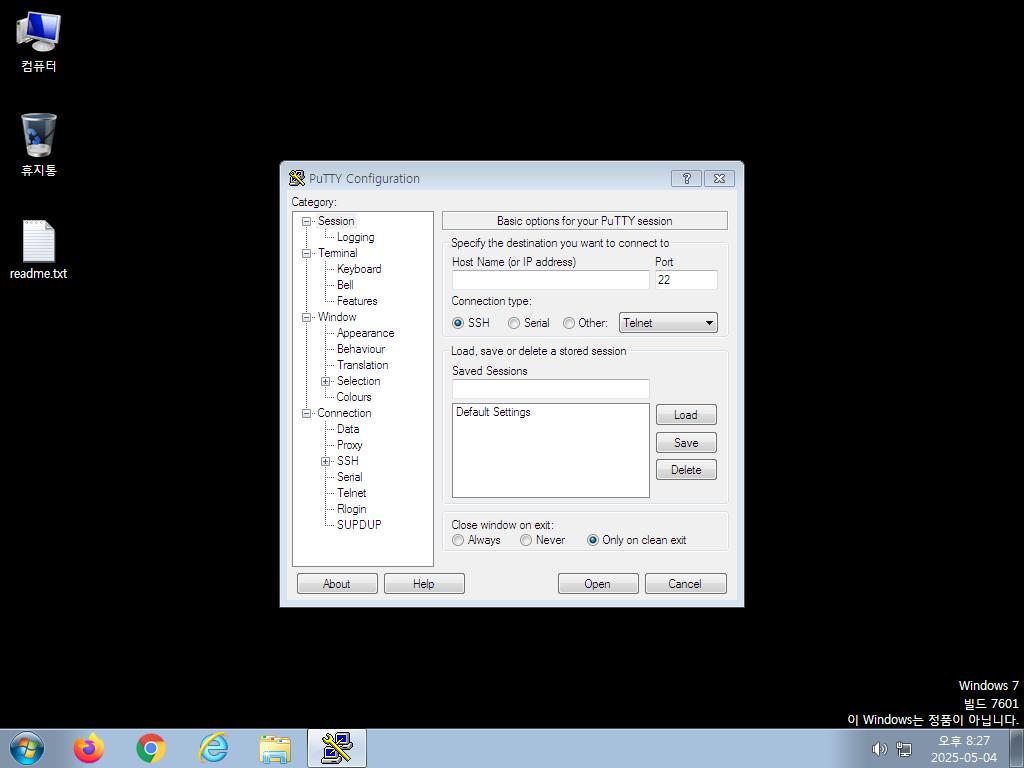Image resolution: width=1024 pixels, height=768 pixels.
Task: Open the Features category
Action: click(357, 301)
